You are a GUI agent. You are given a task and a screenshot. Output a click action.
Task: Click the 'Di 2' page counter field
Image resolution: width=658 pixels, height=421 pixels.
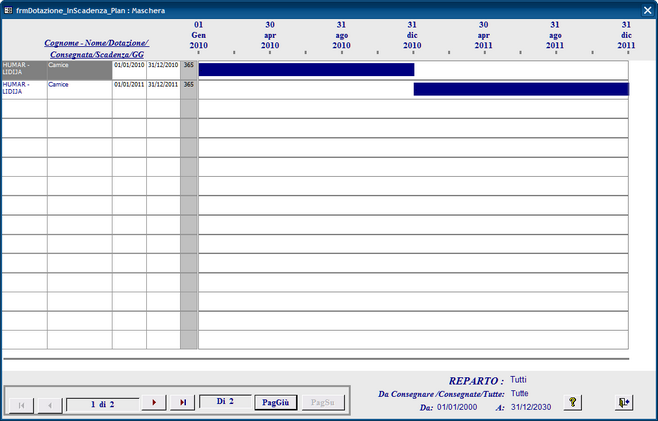click(225, 401)
